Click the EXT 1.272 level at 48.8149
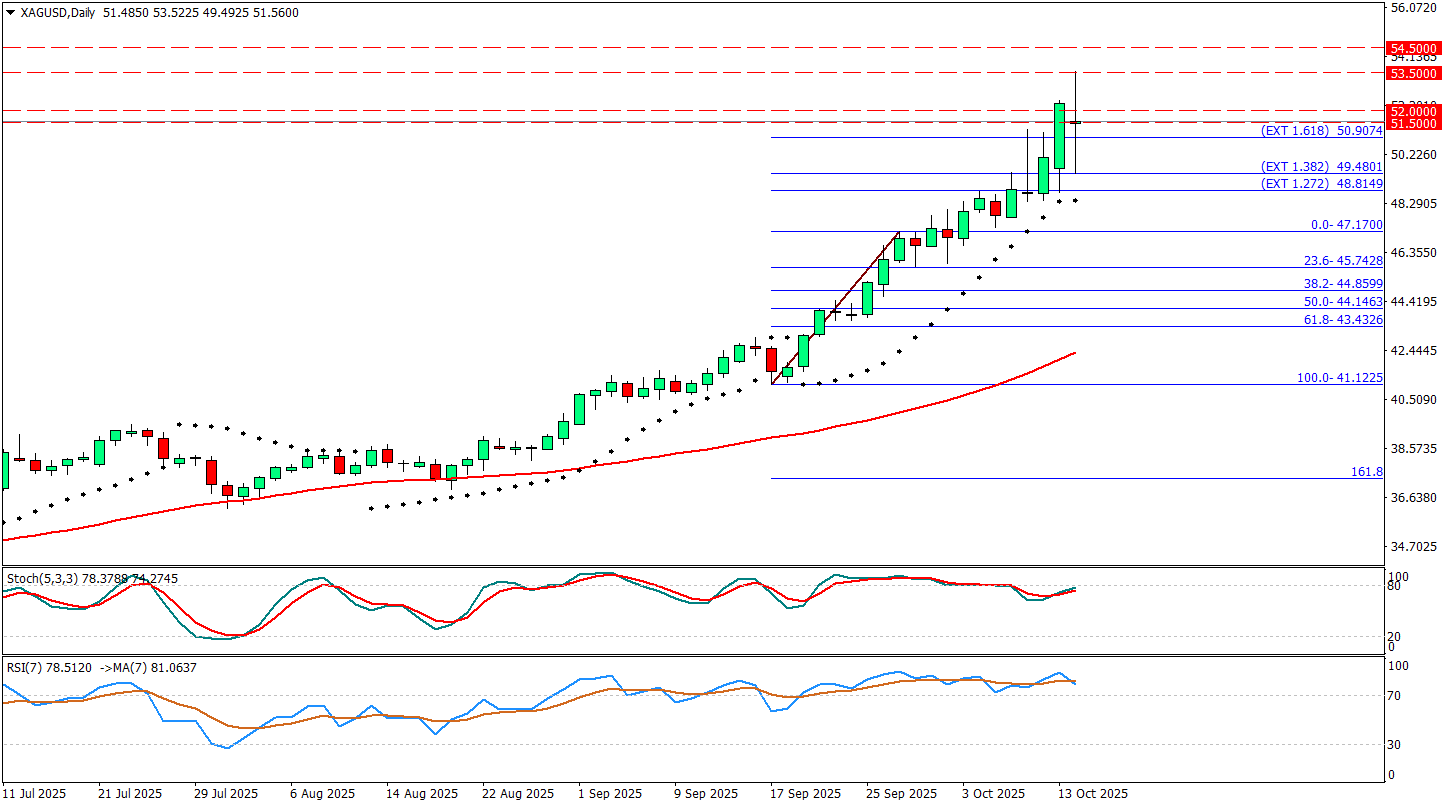This screenshot has width=1448, height=806. 1321,184
